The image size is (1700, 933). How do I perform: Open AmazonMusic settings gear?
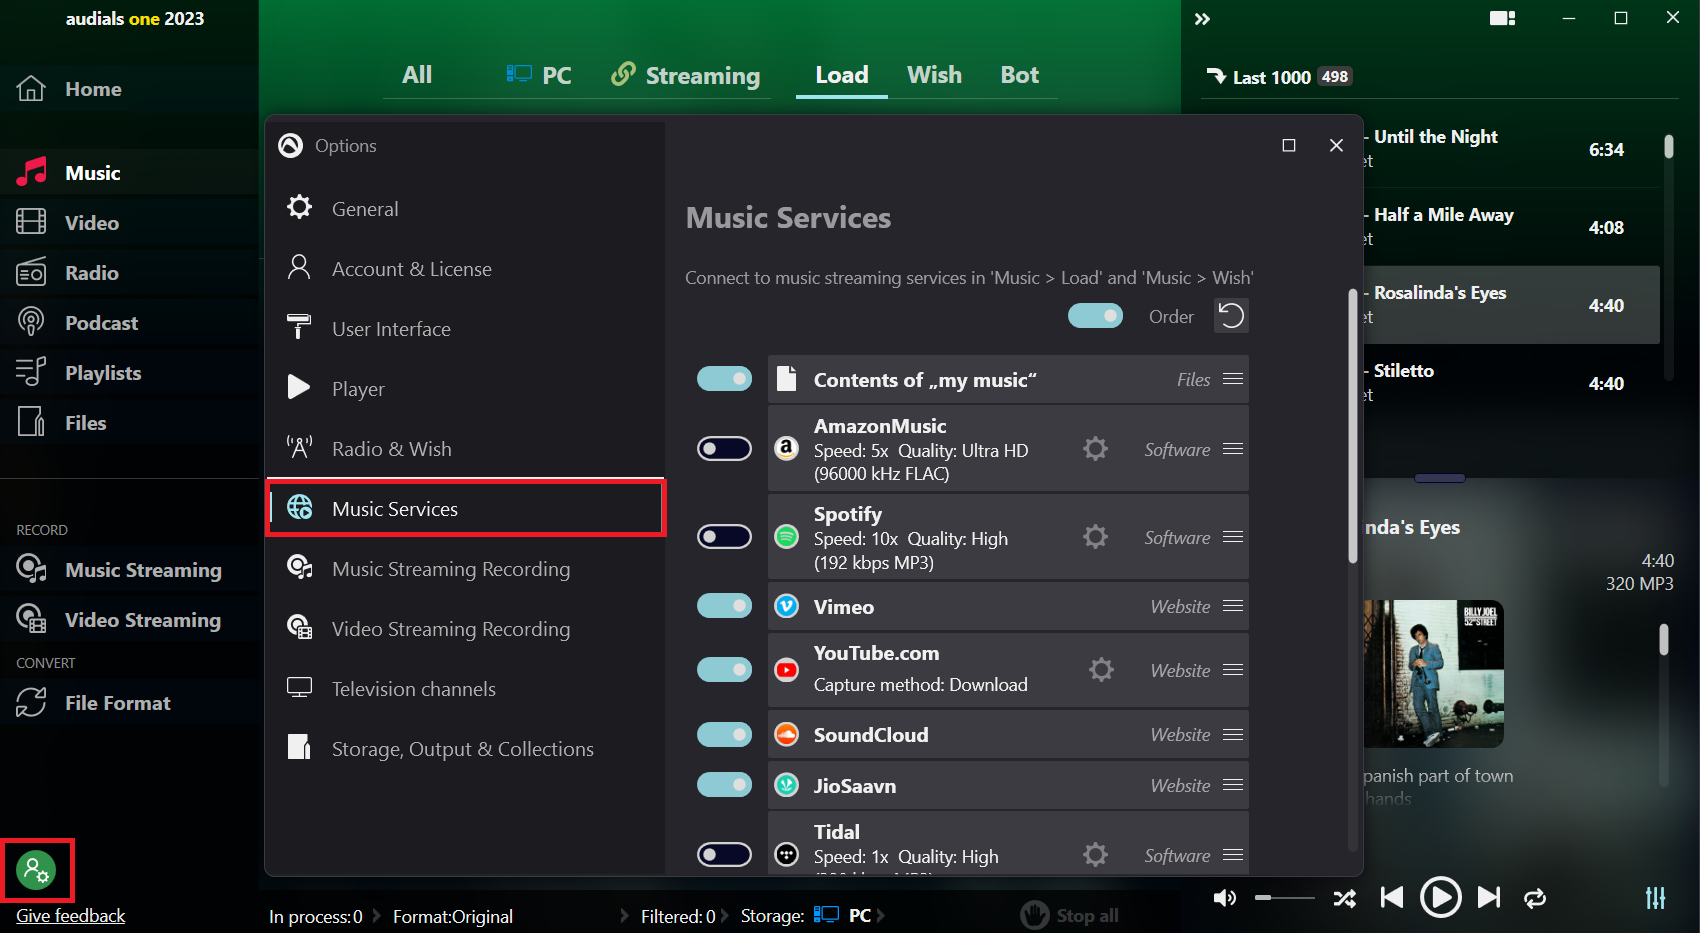pyautogui.click(x=1096, y=449)
